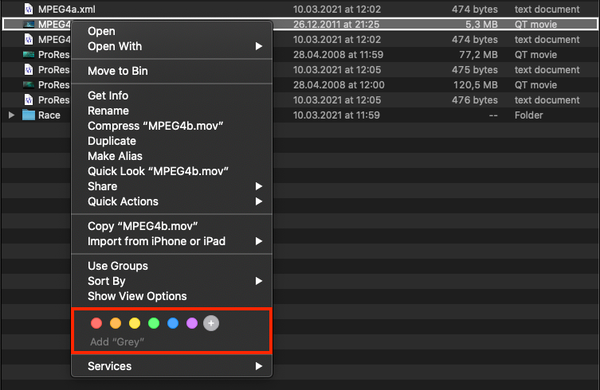The image size is (600, 390).
Task: Click the Folder kind label for Race
Action: [x=528, y=115]
